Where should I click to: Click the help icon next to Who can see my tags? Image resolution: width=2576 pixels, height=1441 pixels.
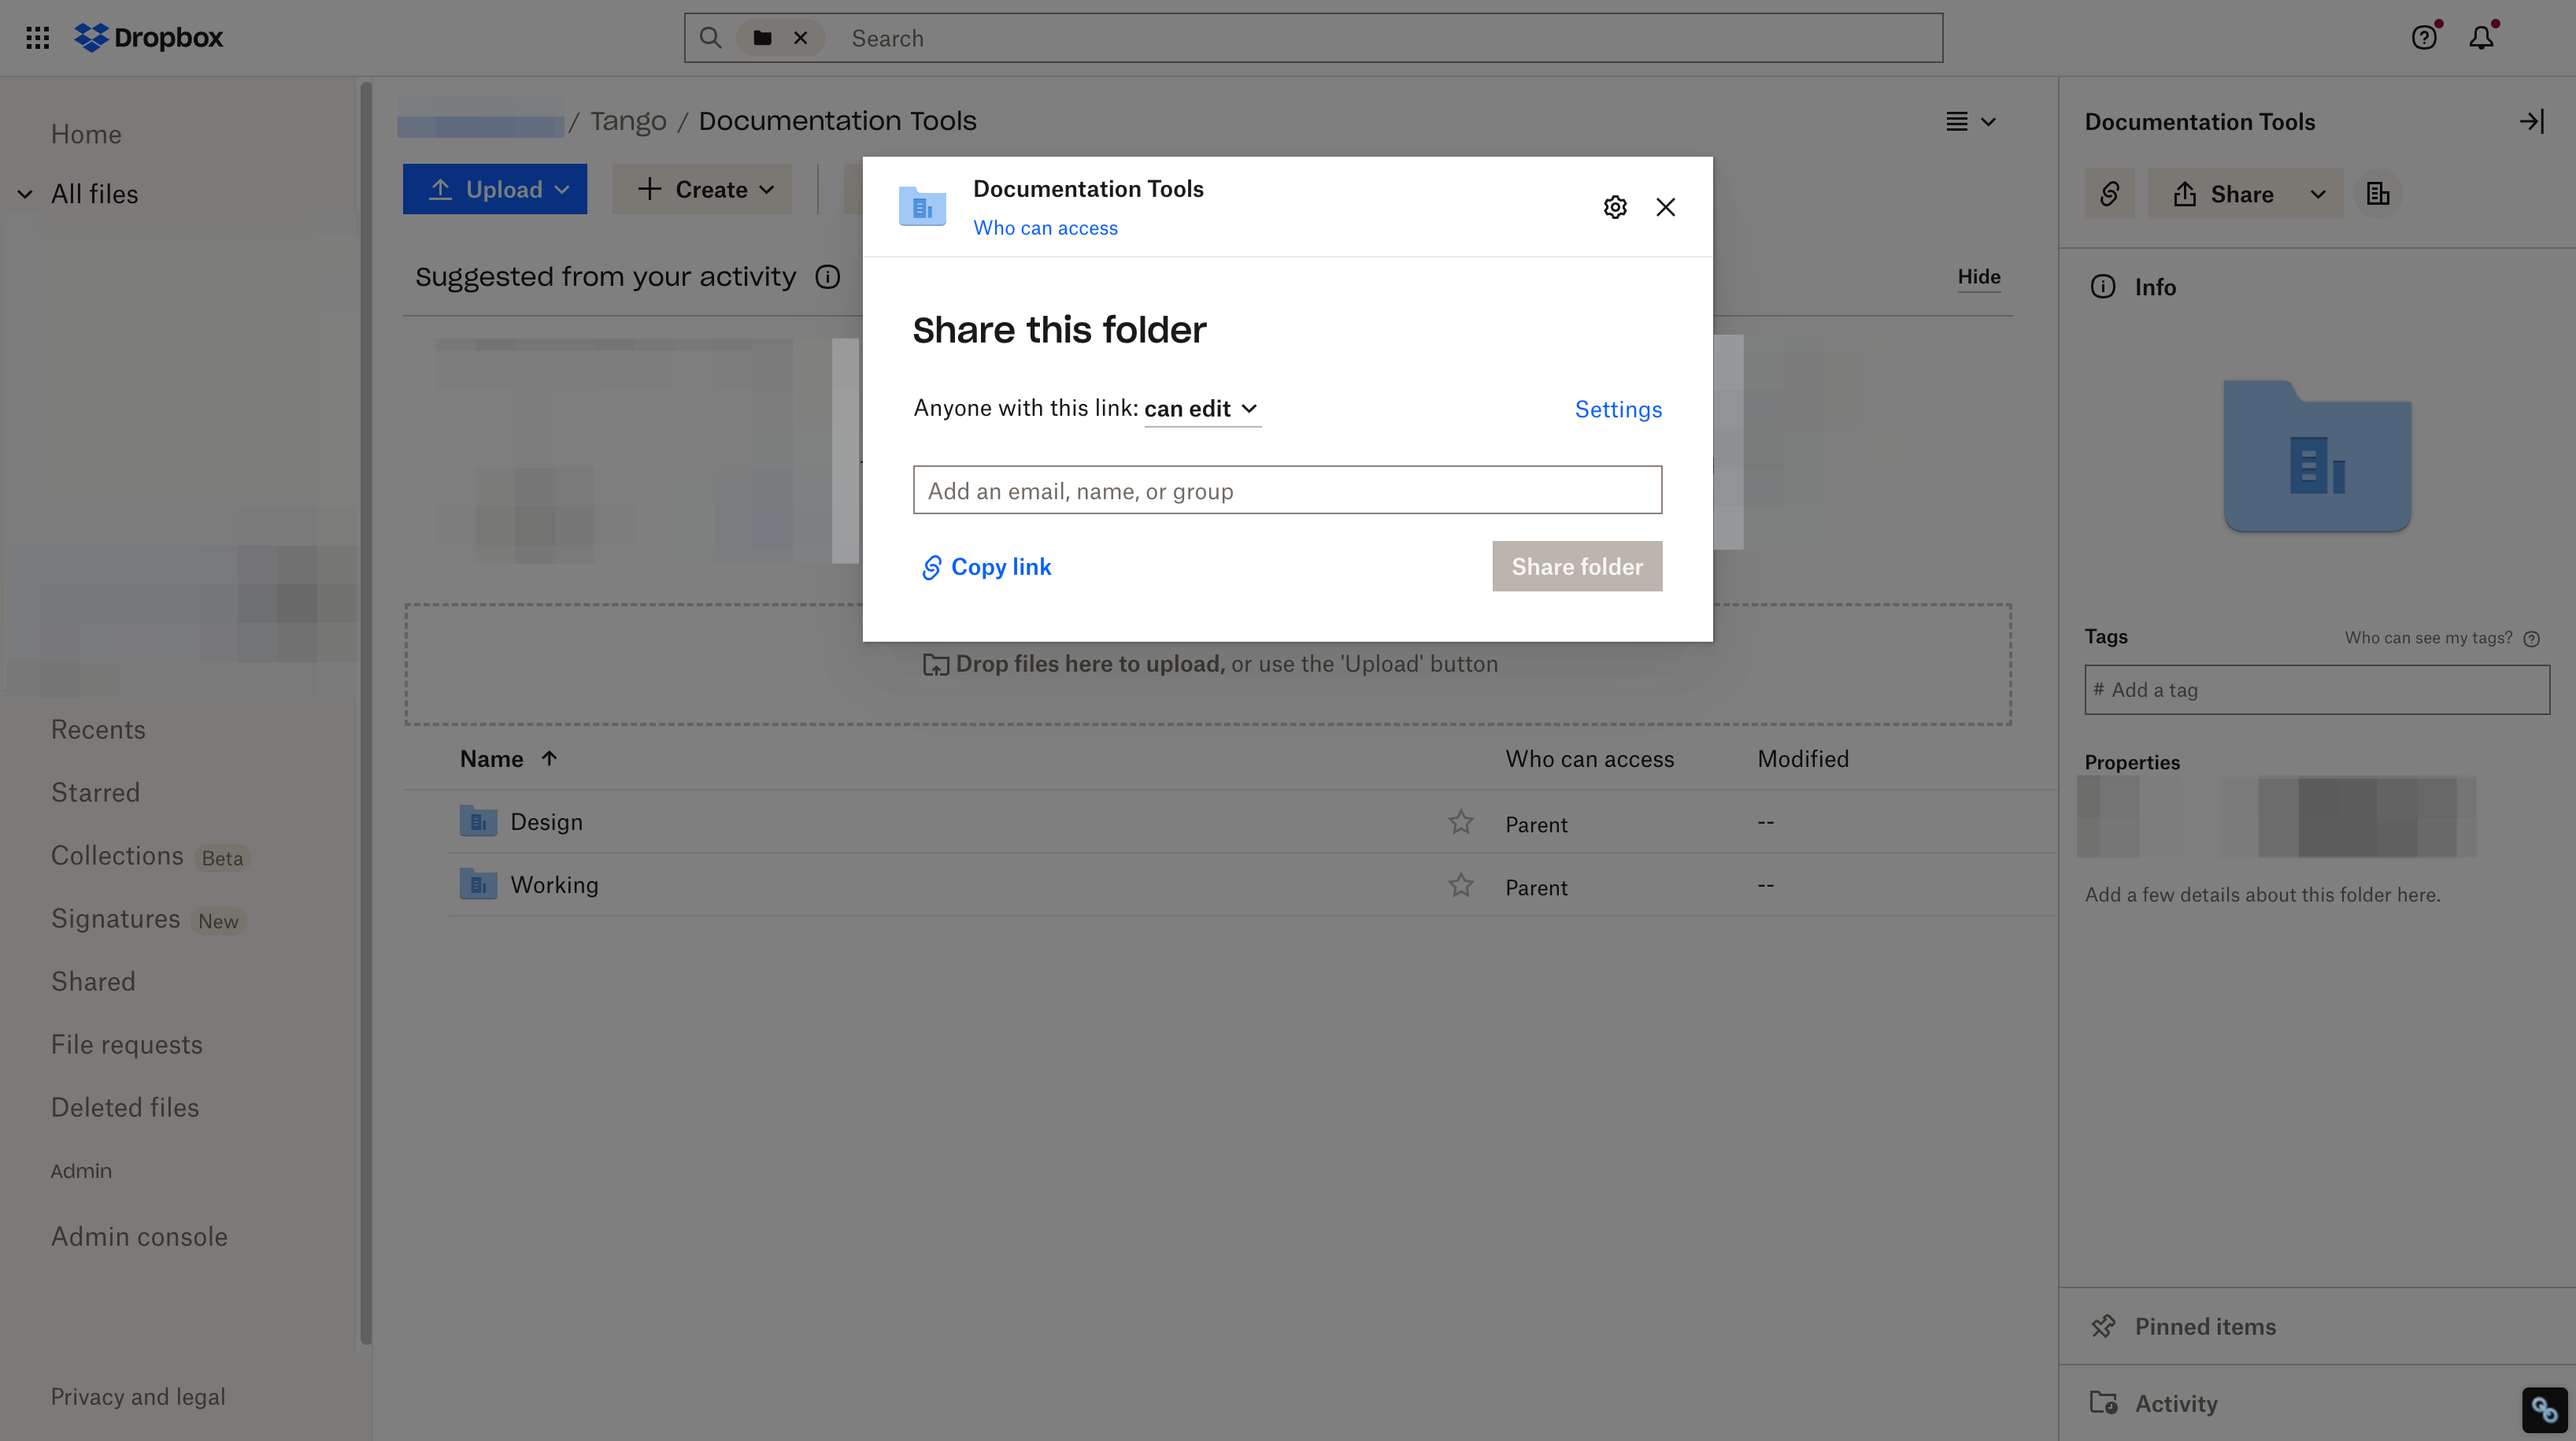click(2531, 639)
